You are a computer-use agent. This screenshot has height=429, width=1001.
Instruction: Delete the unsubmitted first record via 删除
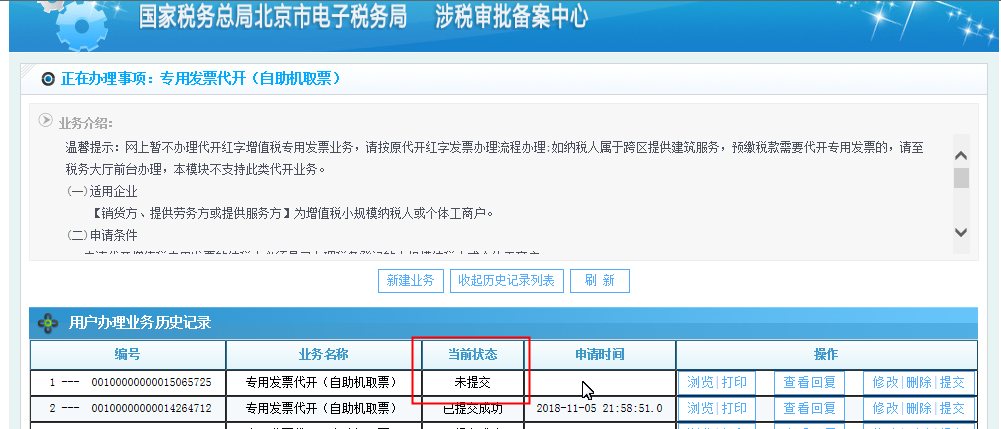919,382
